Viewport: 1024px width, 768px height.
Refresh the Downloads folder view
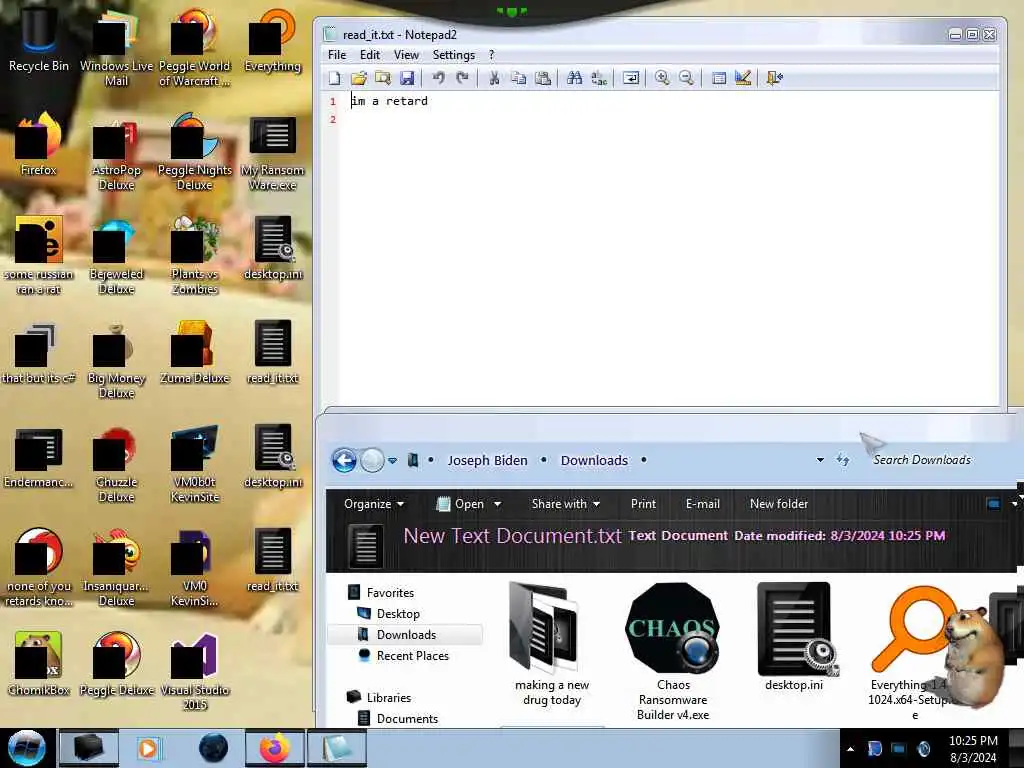pyautogui.click(x=843, y=460)
